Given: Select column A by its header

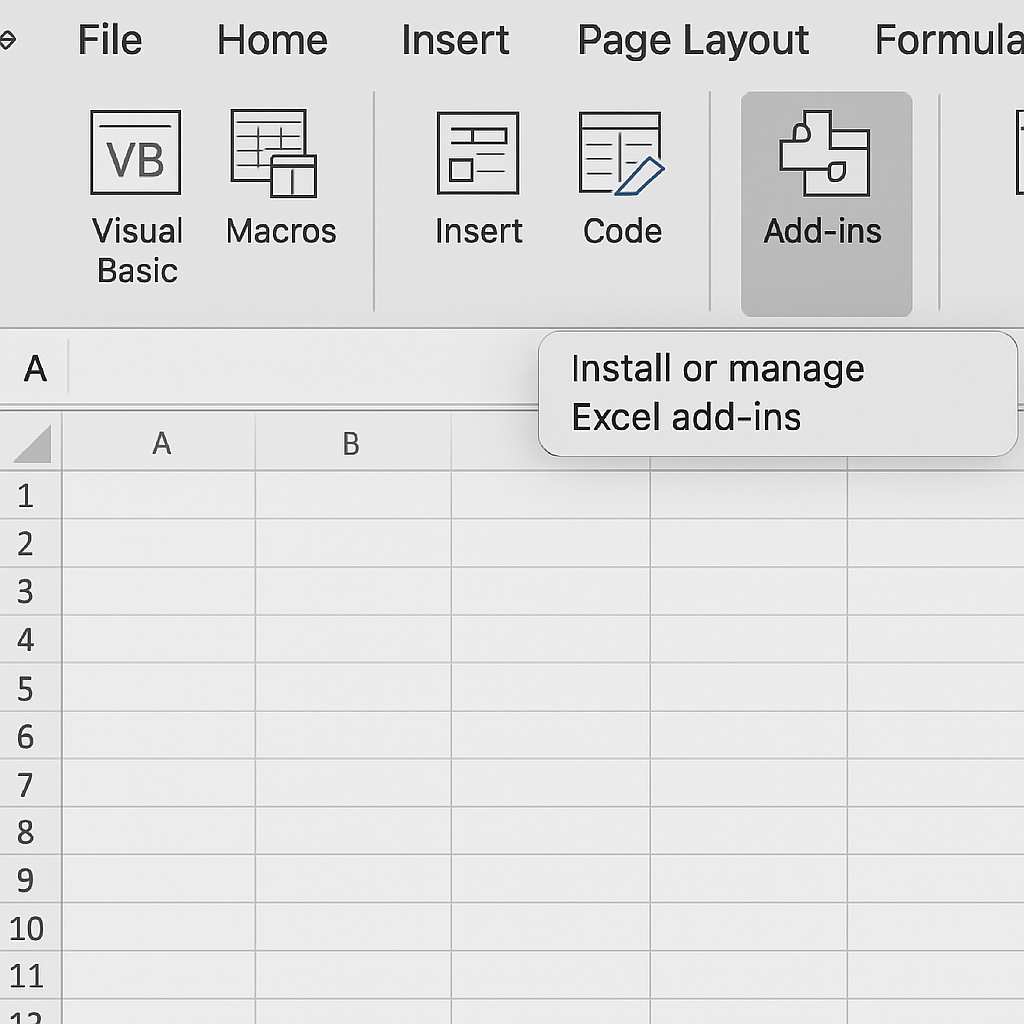Looking at the screenshot, I should 159,443.
